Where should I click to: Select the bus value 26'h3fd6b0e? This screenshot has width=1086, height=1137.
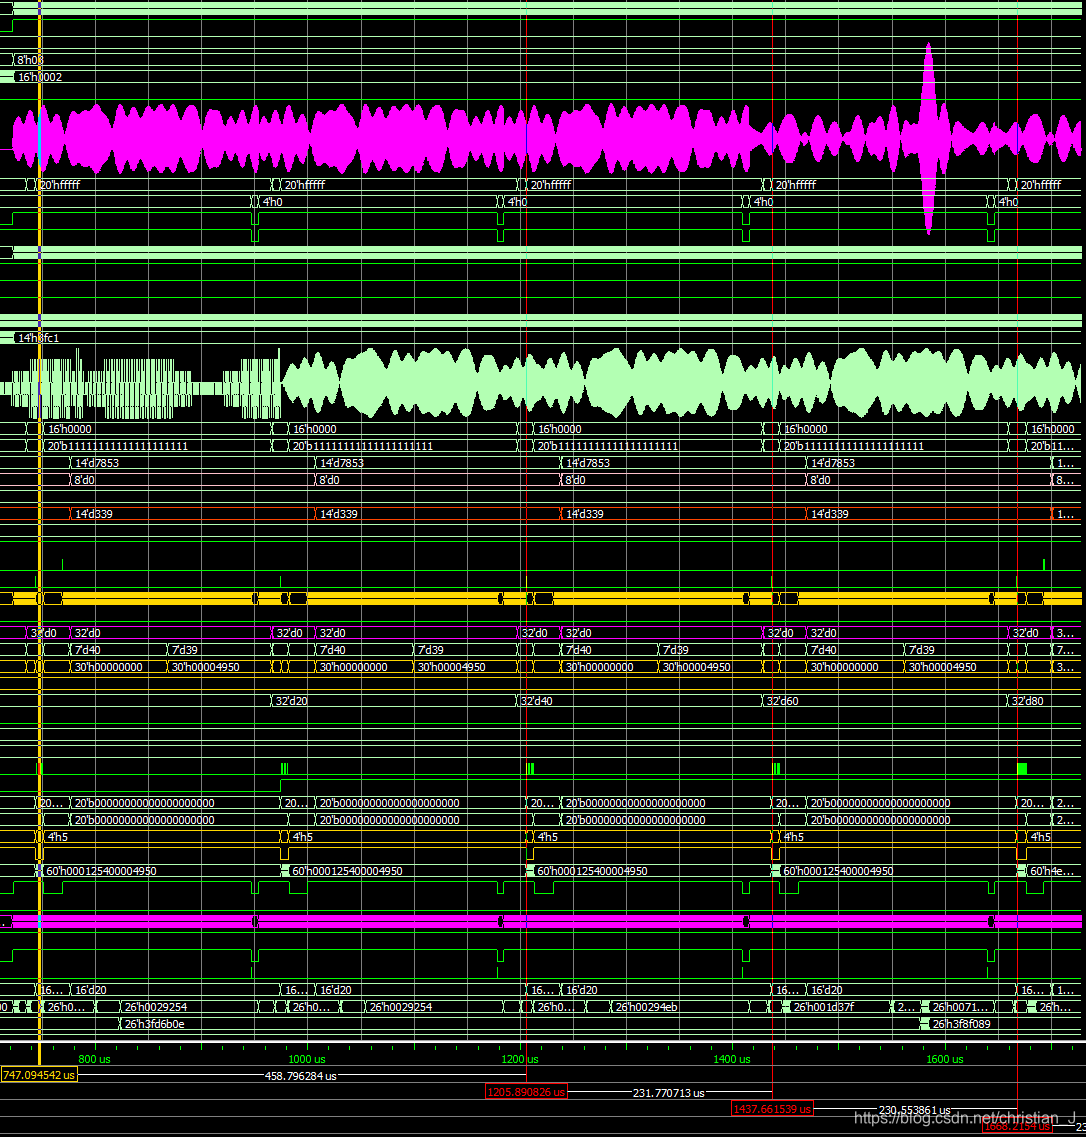pyautogui.click(x=154, y=1024)
